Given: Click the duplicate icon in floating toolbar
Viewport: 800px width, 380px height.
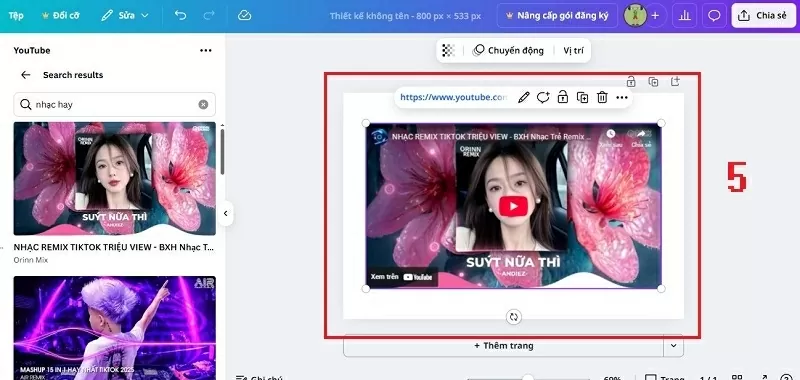Looking at the screenshot, I should click(x=582, y=97).
